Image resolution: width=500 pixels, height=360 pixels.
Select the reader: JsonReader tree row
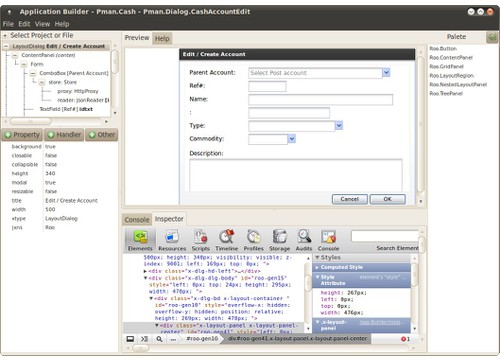coord(83,100)
